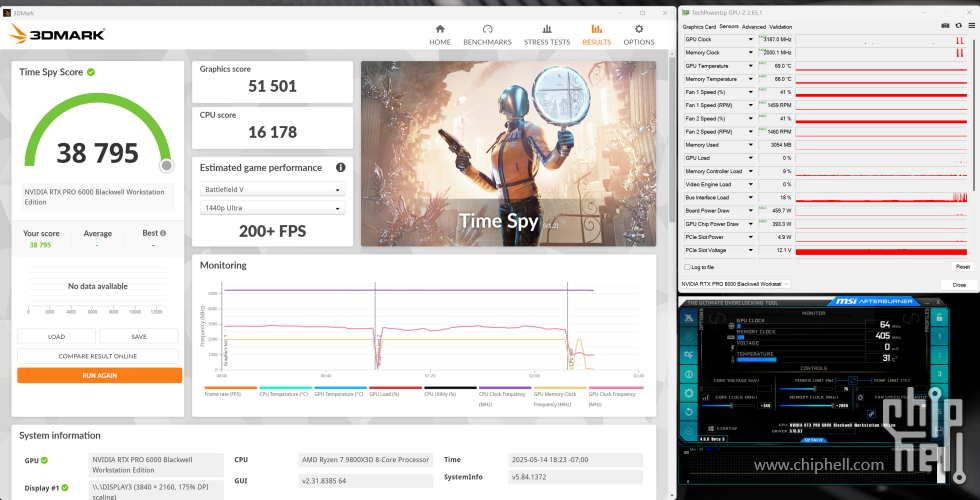This screenshot has height=500, width=980.
Task: Open the fan speed settings gear icon
Action: (x=860, y=398)
